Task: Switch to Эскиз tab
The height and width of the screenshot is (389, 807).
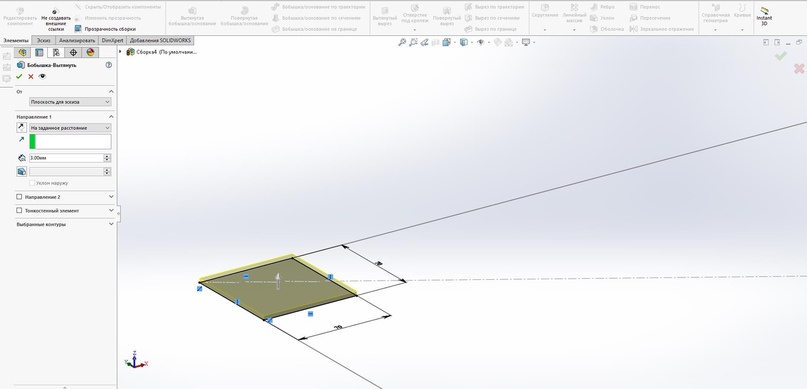Action: [44, 40]
